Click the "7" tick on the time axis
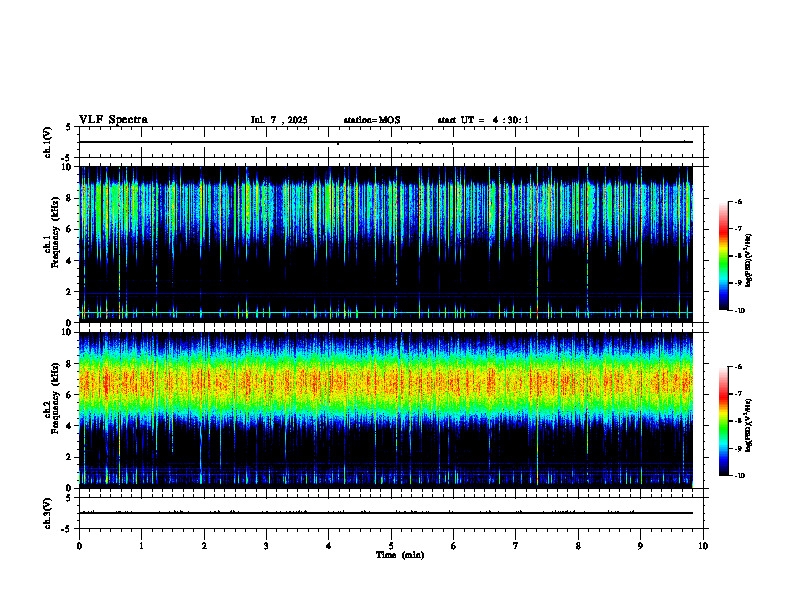 pyautogui.click(x=516, y=546)
